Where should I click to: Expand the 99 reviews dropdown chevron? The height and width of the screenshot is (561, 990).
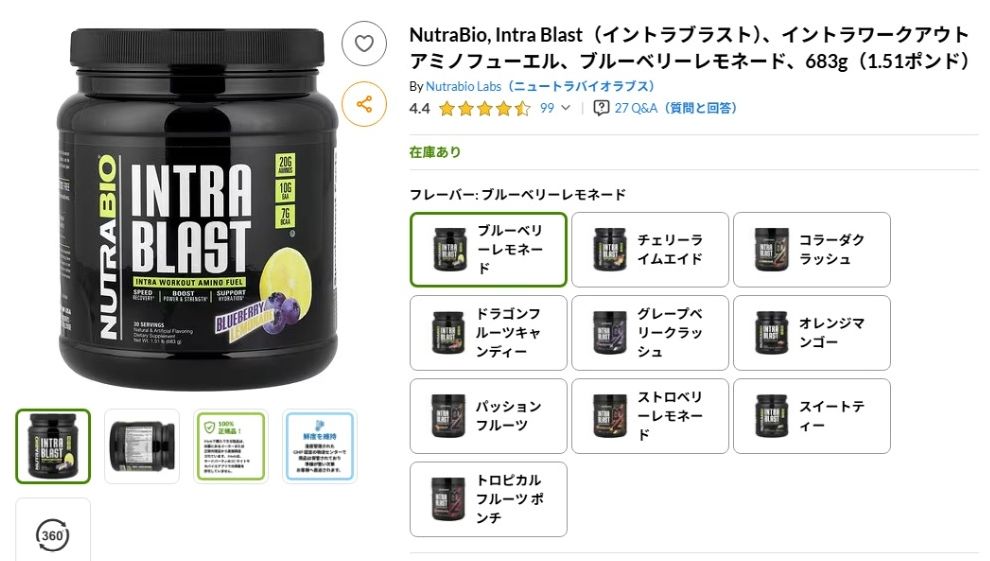(566, 108)
